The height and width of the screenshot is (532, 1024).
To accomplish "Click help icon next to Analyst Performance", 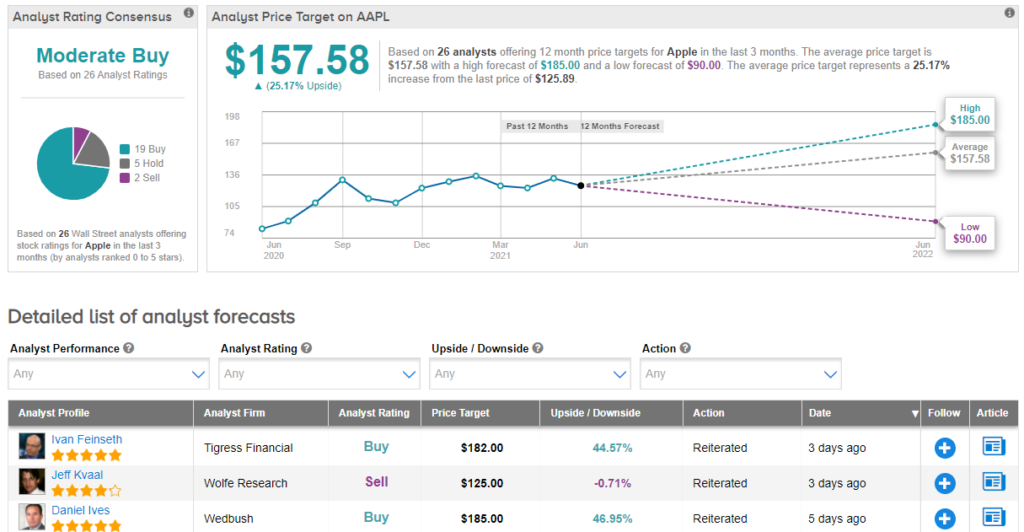I will tap(130, 349).
